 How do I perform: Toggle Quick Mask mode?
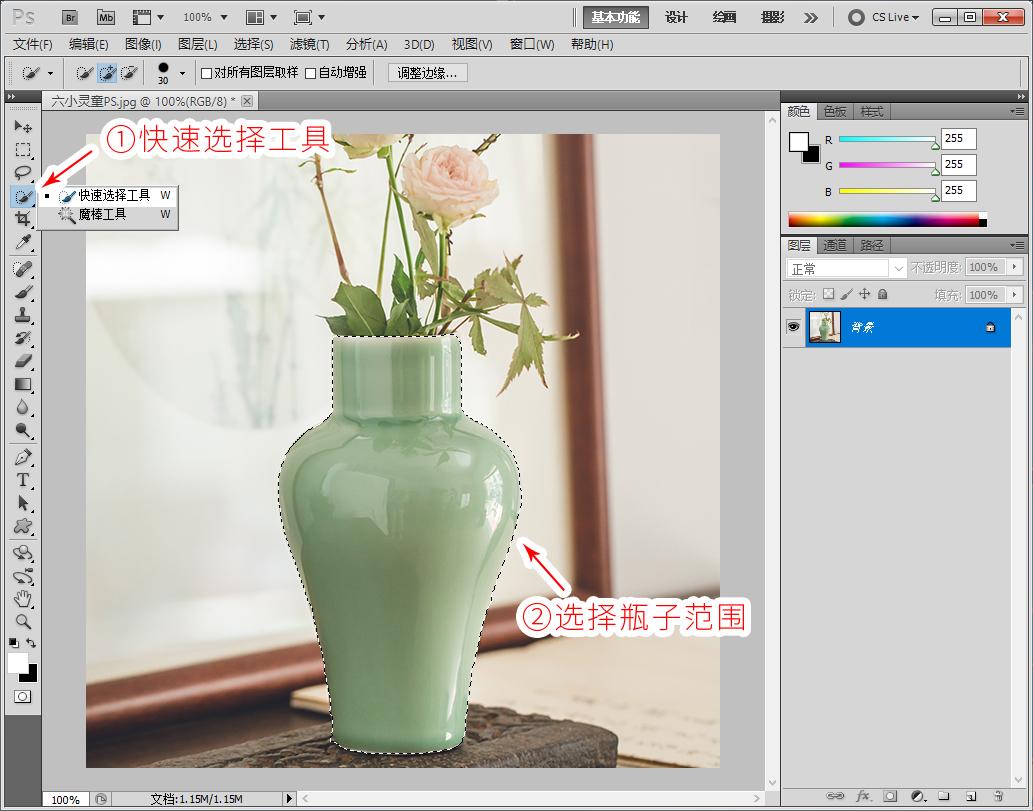click(22, 696)
